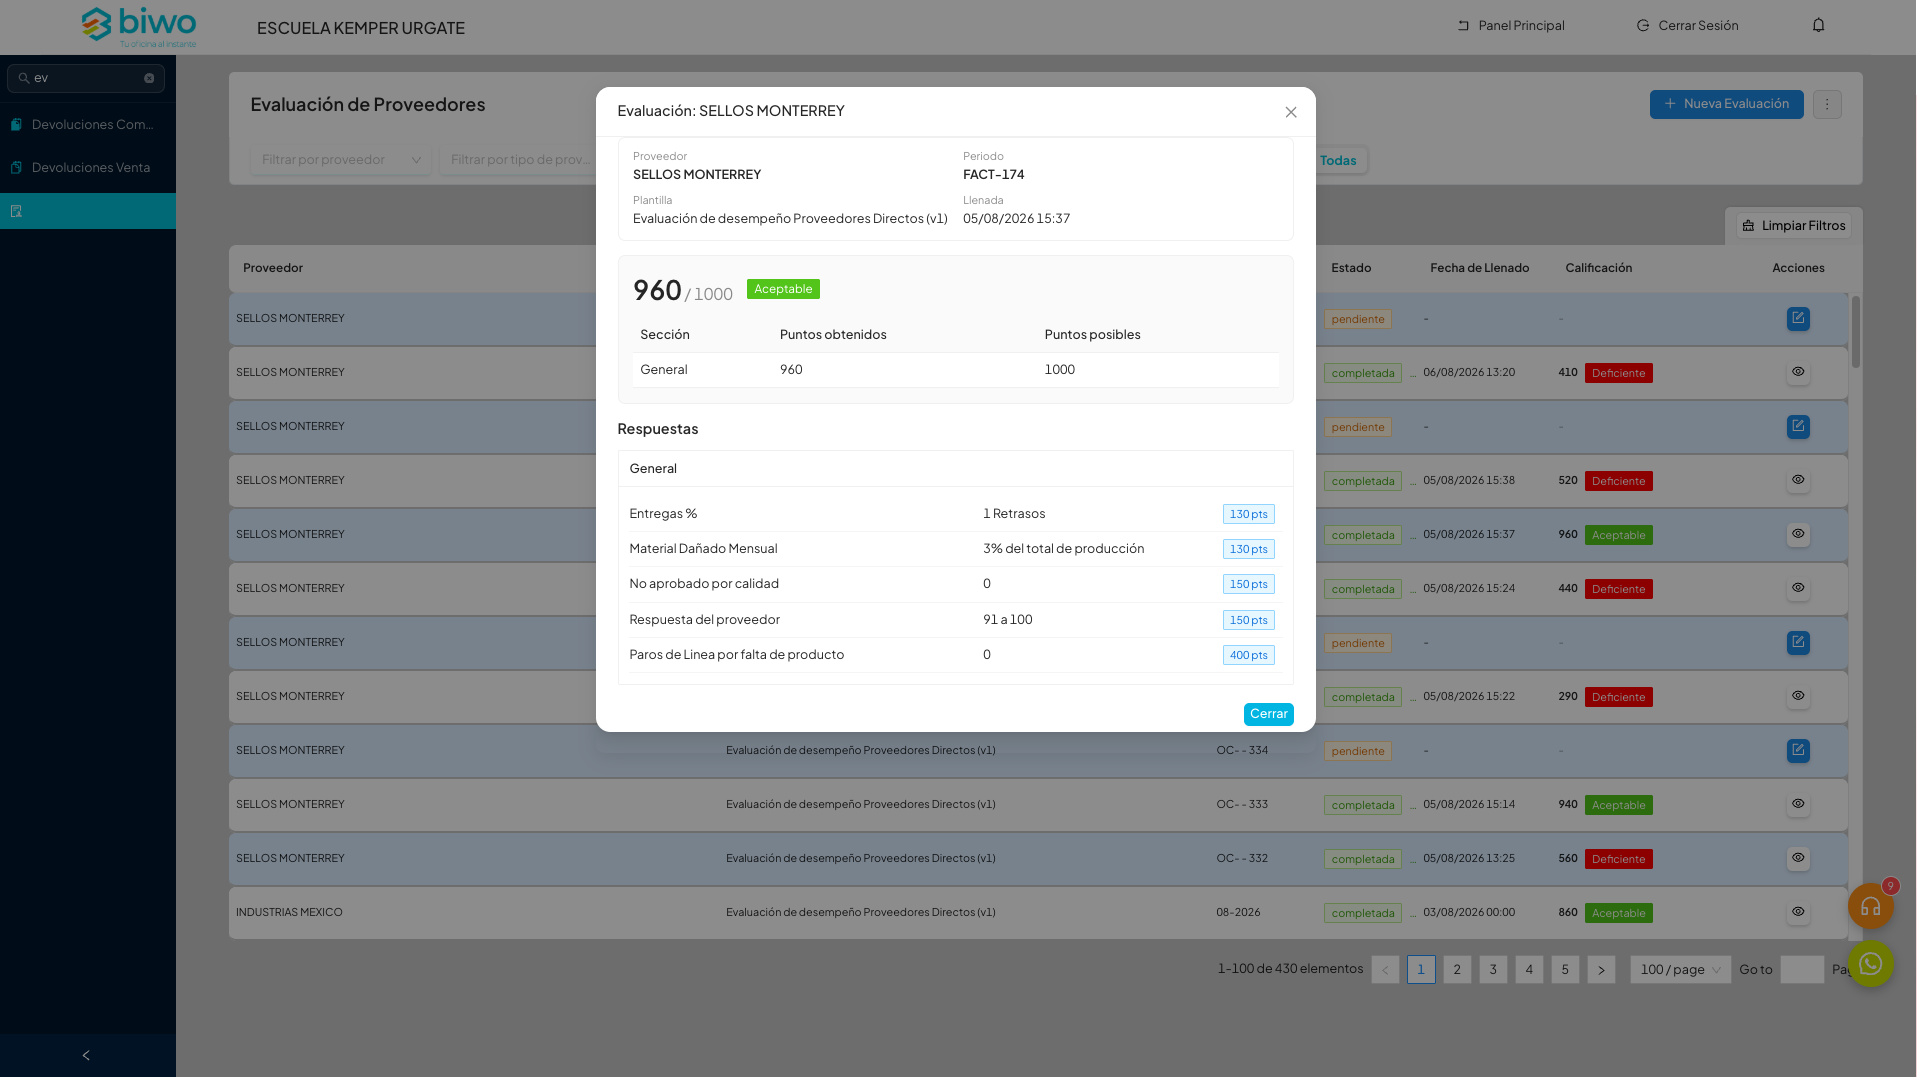Go to next page arrow
Screen dimensions: 1917x1077
pyautogui.click(x=1601, y=969)
